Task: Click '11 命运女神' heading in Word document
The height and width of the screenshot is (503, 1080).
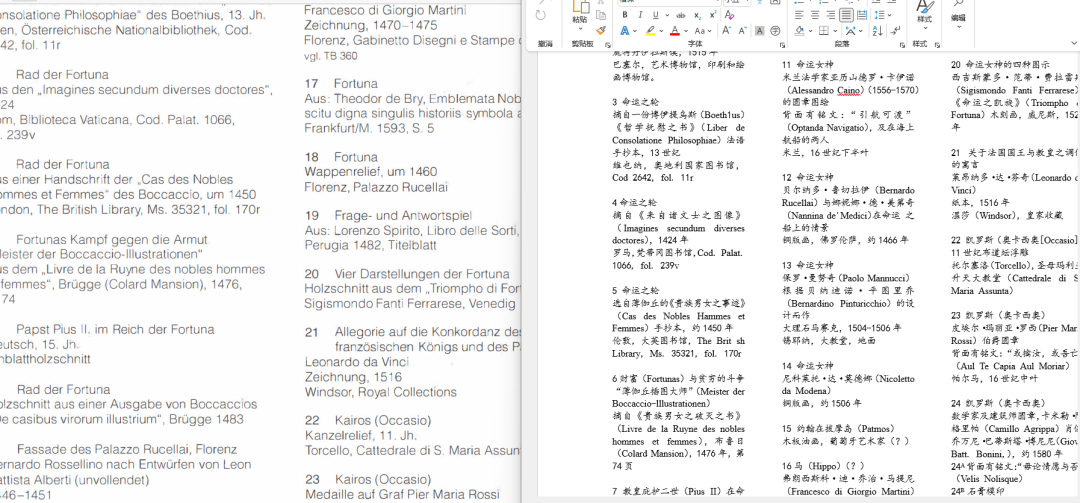Action: tap(808, 64)
